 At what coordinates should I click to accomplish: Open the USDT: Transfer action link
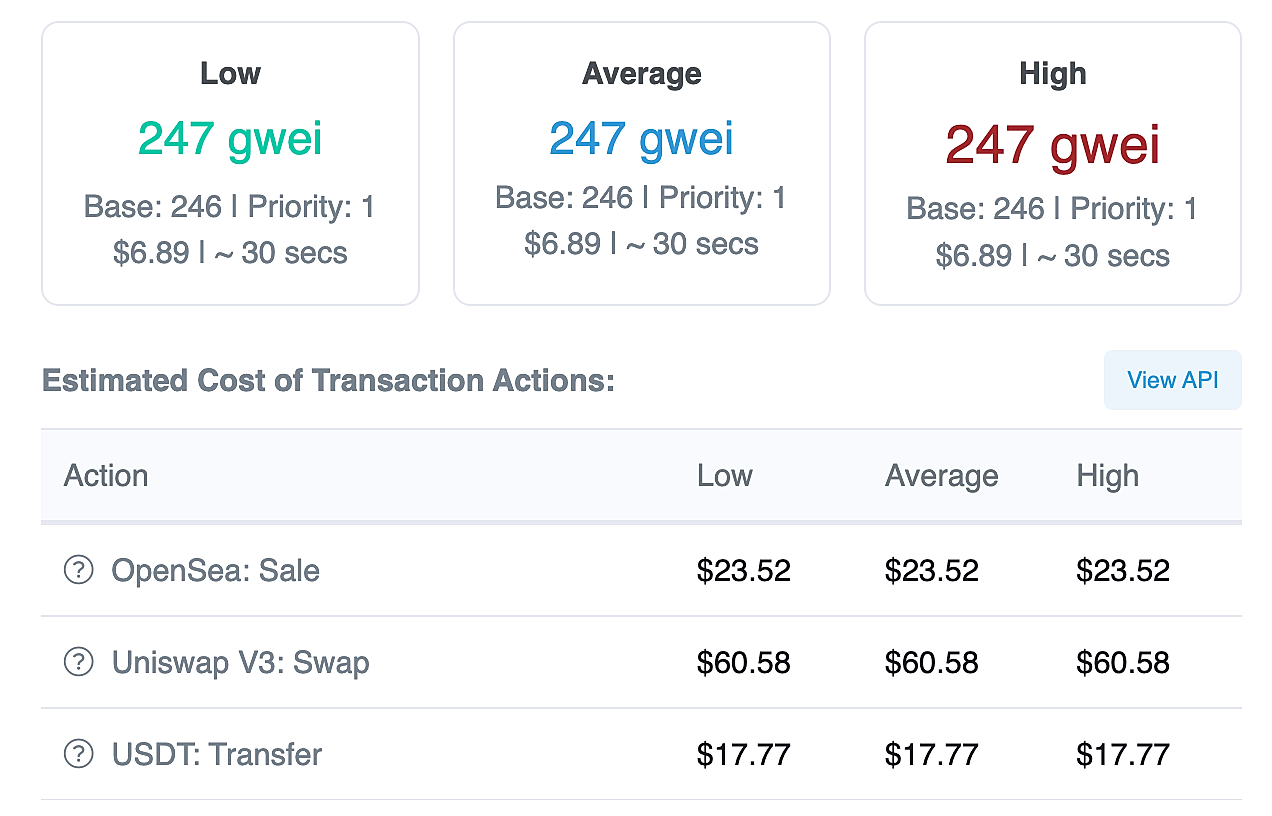pos(217,754)
